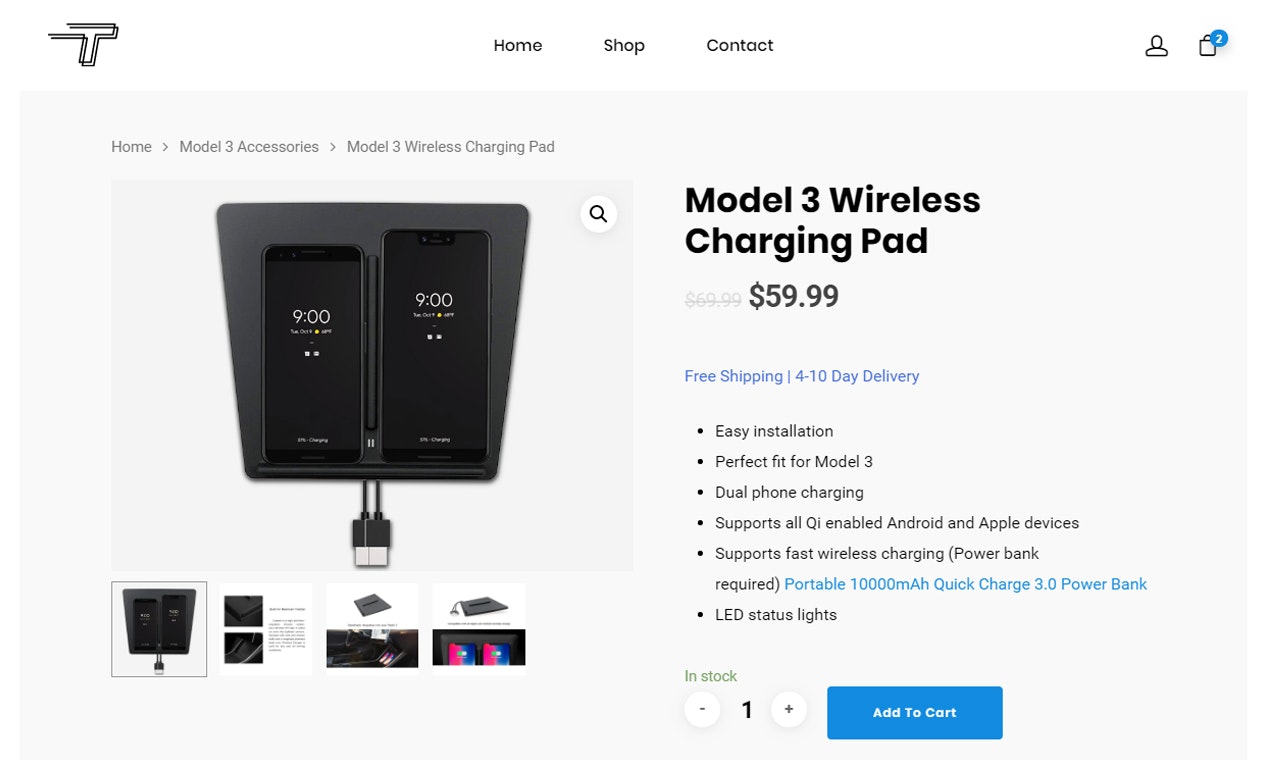Increase quantity with the plus button
Viewport: 1270px width, 760px height.
pos(789,709)
